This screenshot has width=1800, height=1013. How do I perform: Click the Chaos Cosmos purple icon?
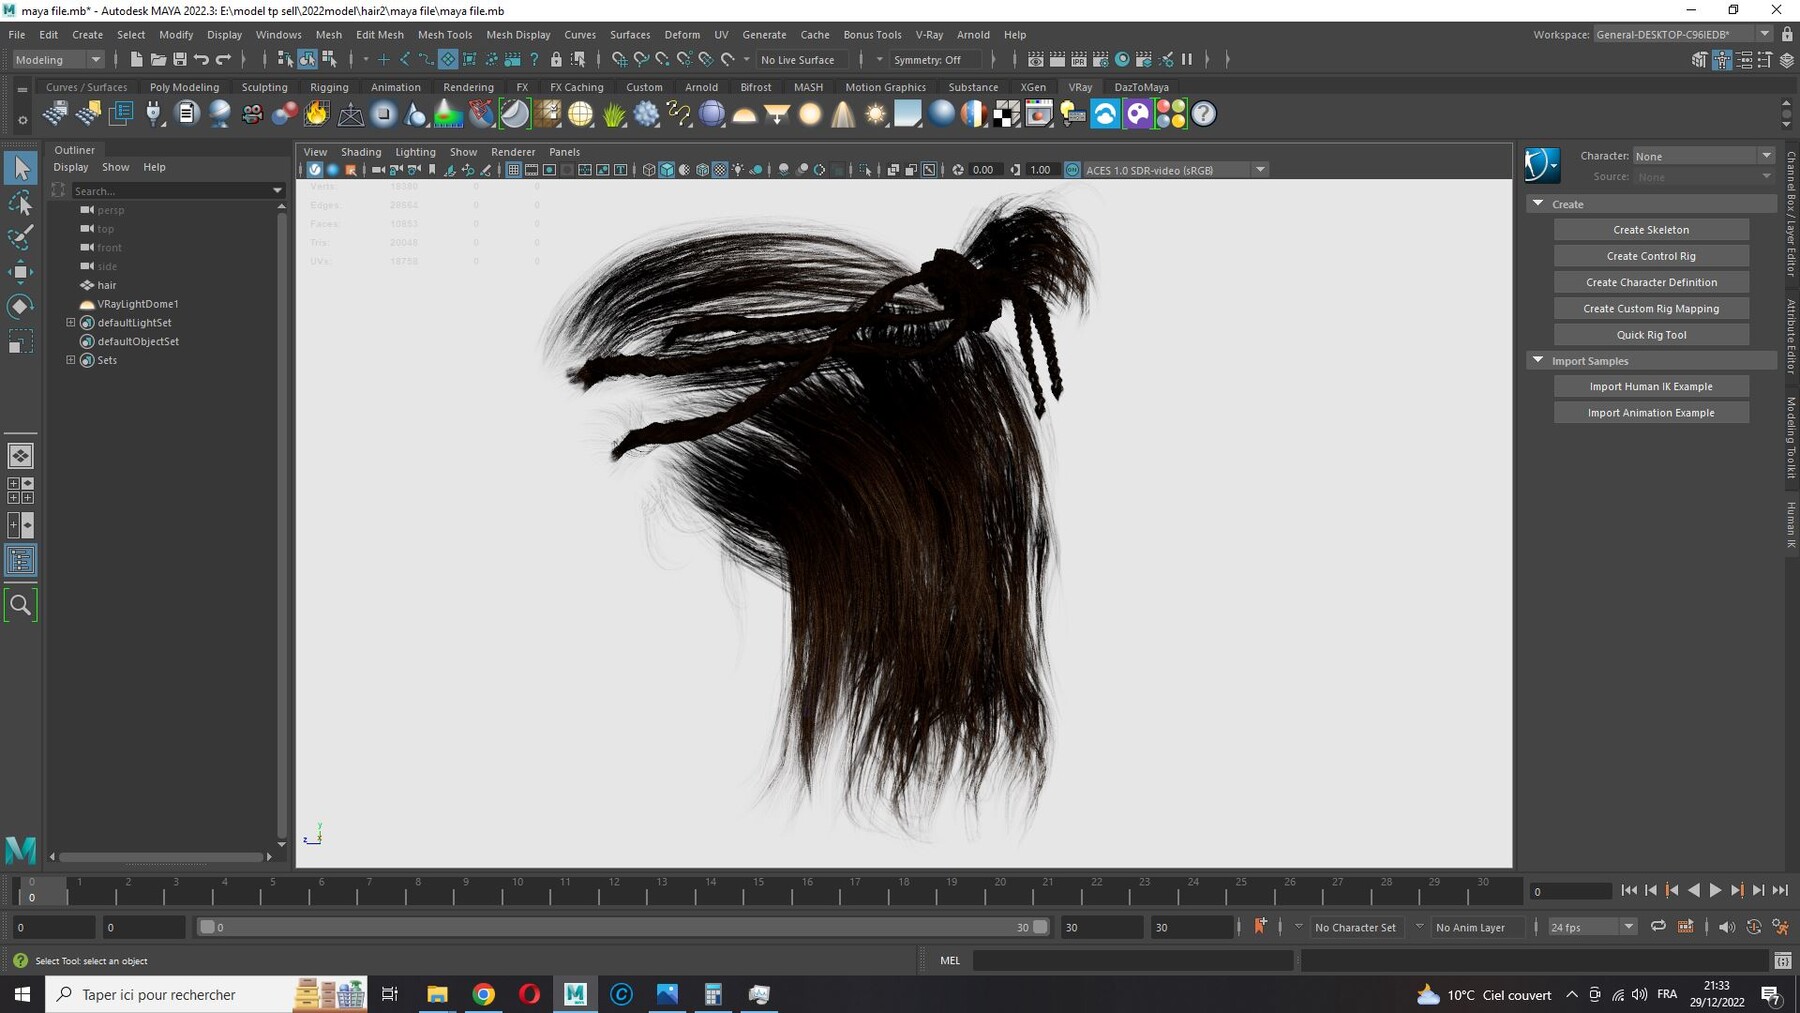point(1138,114)
